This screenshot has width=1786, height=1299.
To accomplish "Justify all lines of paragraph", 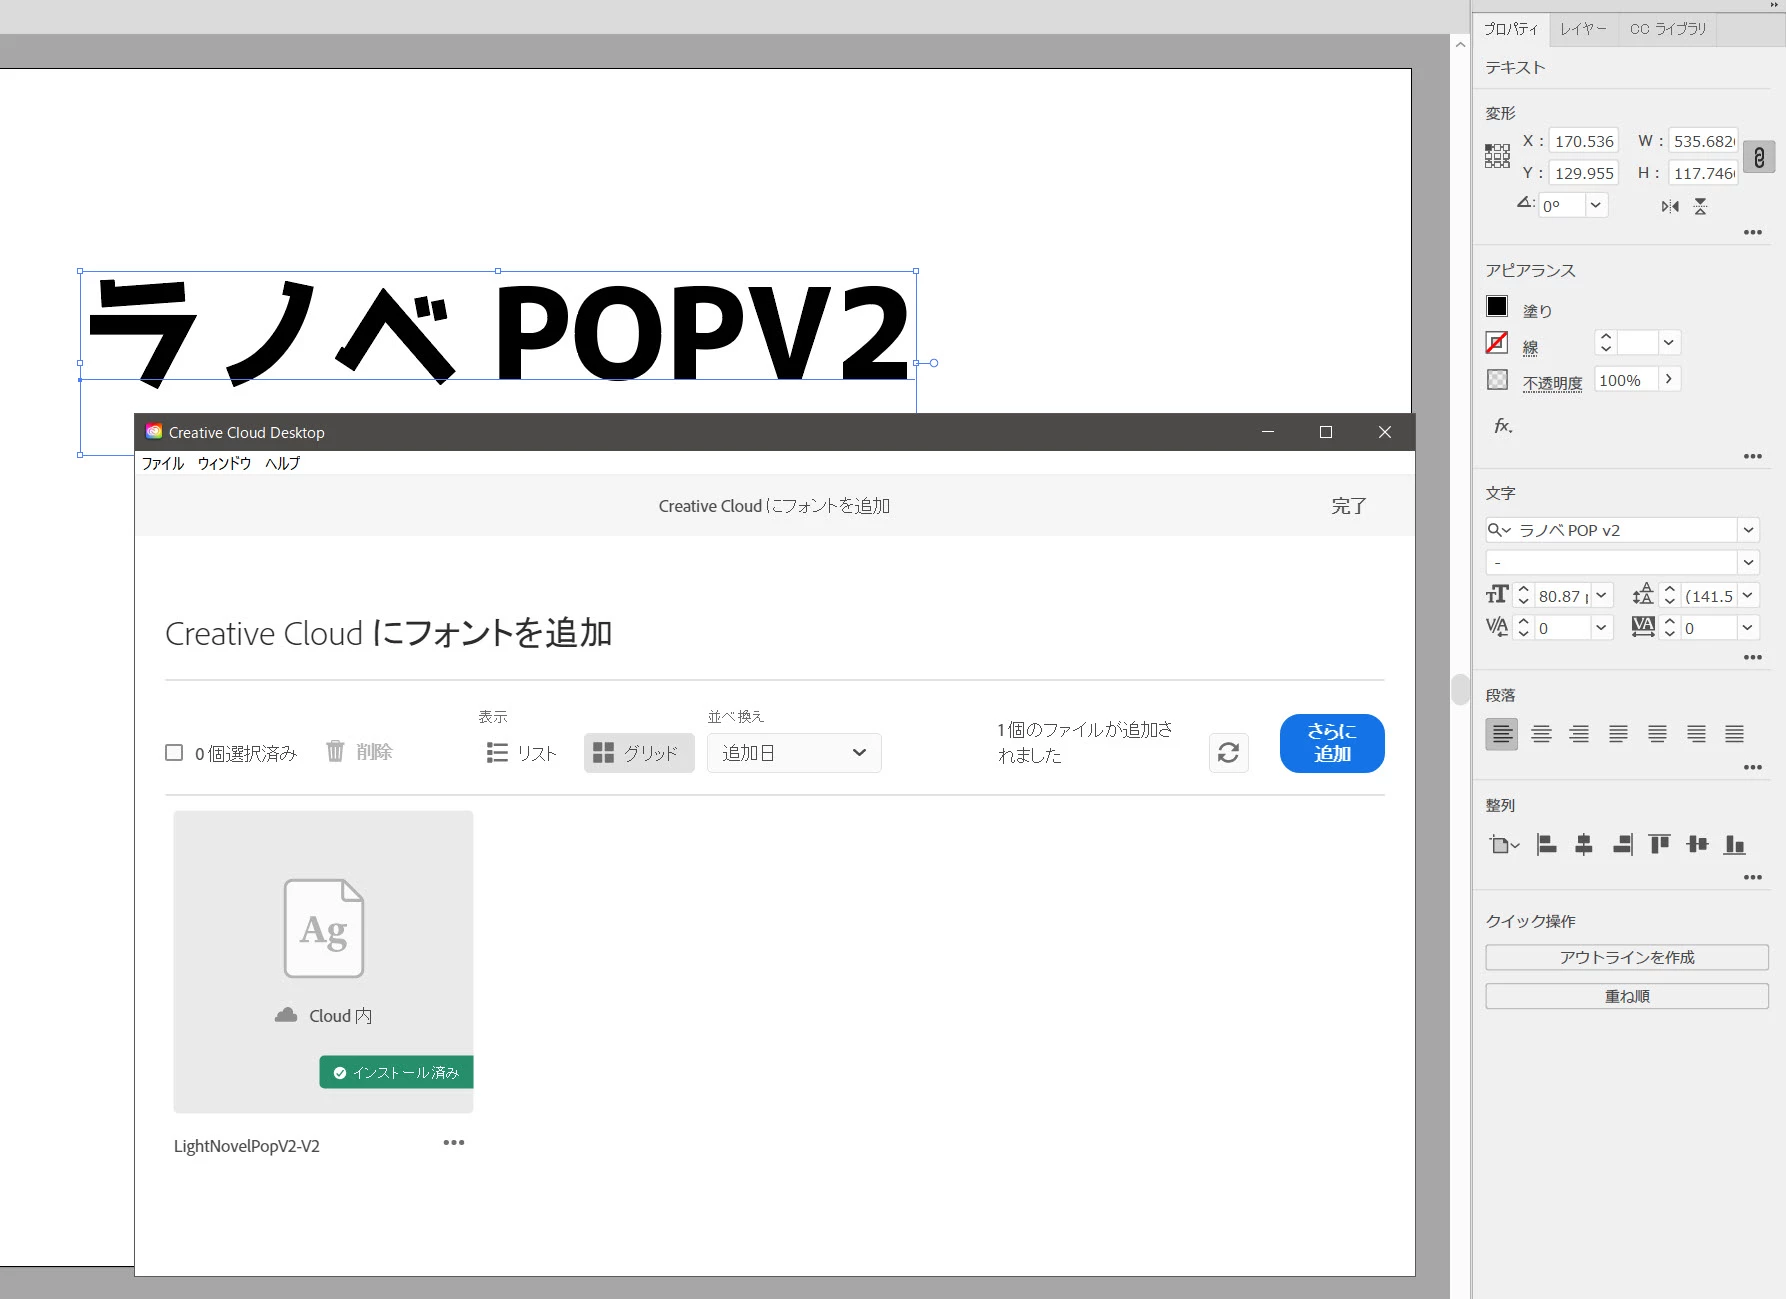I will 1735,734.
